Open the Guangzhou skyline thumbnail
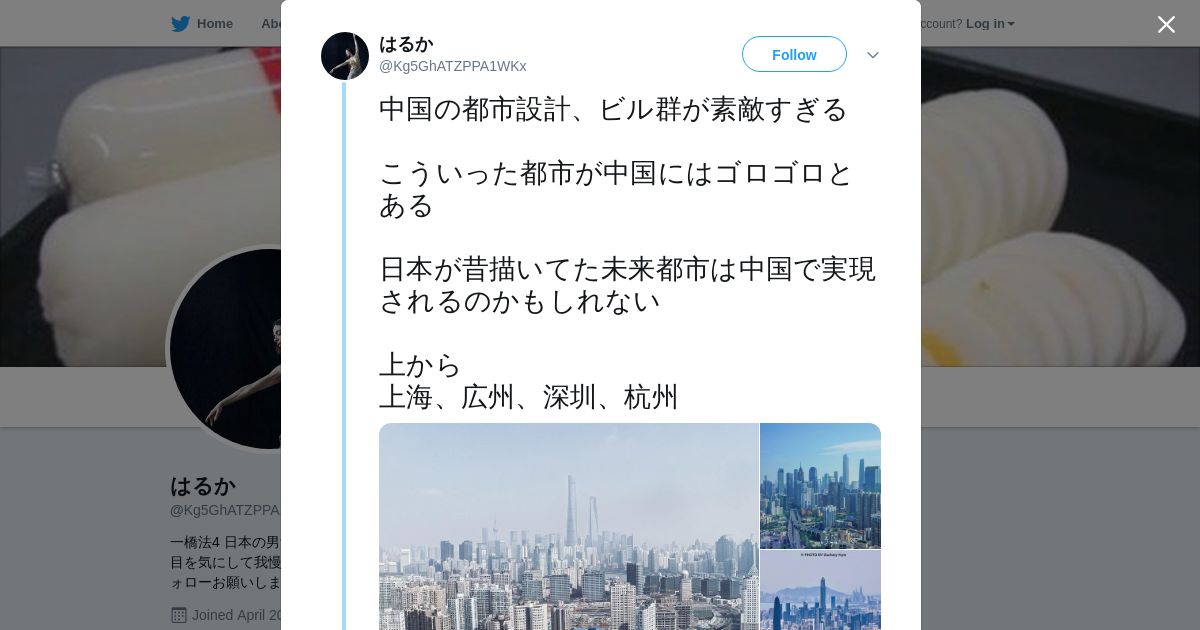Screen dimensions: 1200x630 click(x=820, y=485)
